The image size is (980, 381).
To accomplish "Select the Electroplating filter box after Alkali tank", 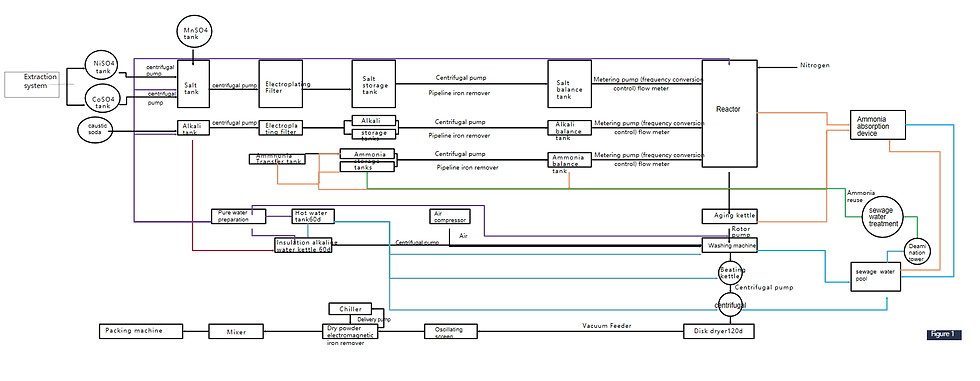I will [x=280, y=128].
